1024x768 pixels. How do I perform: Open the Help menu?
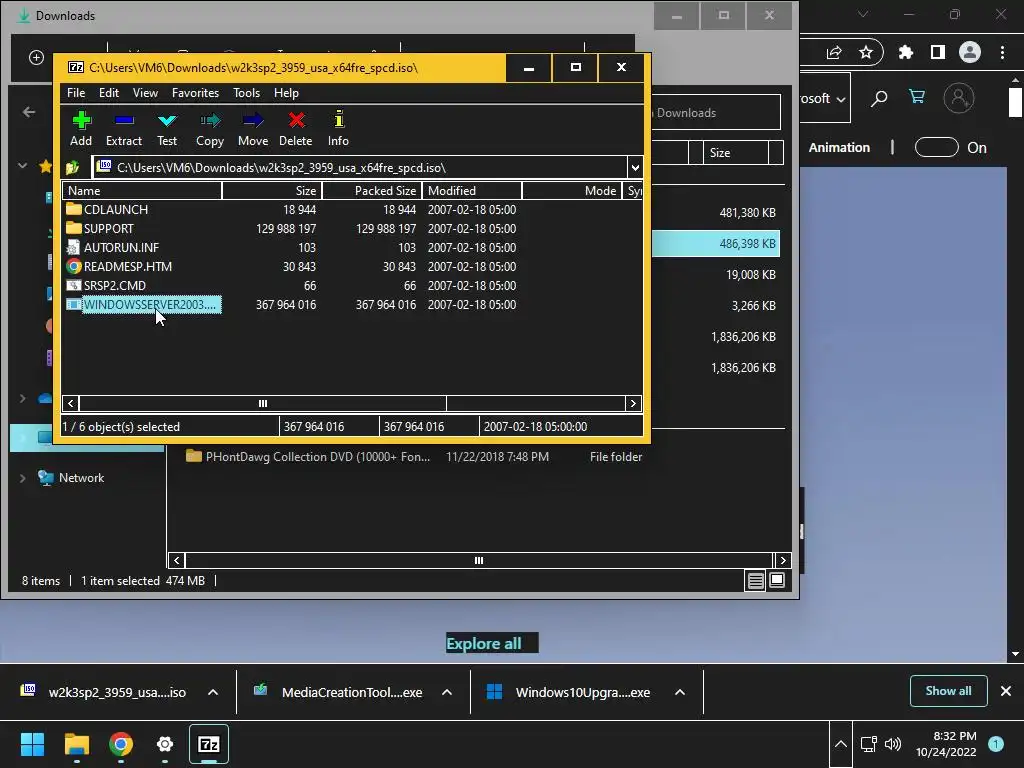pos(286,93)
